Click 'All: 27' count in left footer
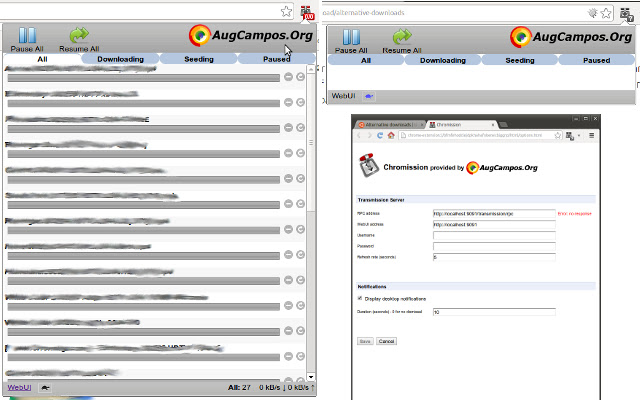640x400 pixels. point(239,387)
